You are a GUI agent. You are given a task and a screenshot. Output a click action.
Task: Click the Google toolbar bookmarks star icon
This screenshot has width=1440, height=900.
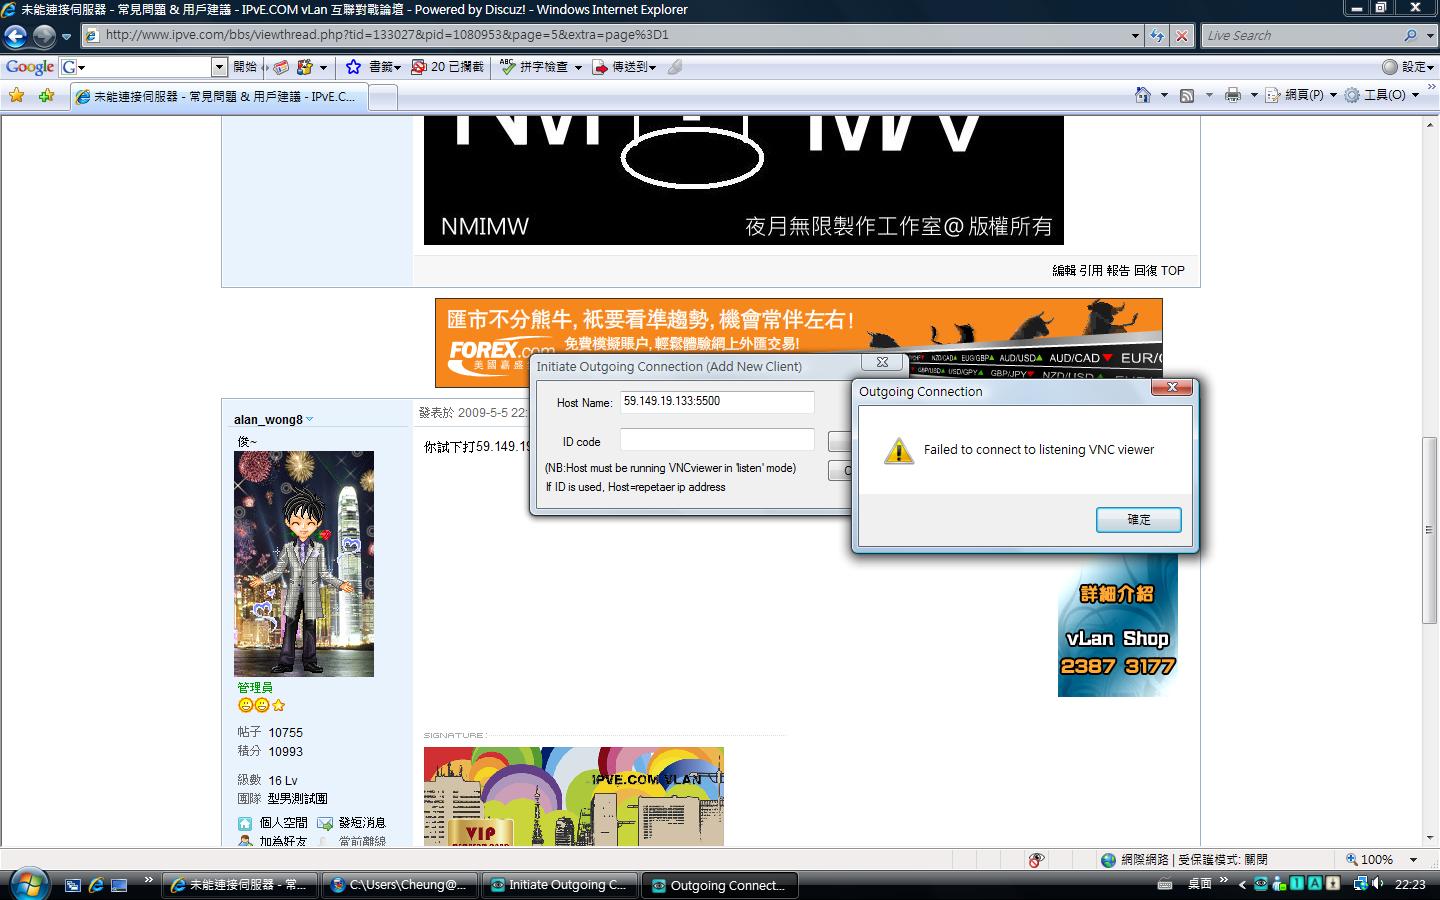point(352,67)
